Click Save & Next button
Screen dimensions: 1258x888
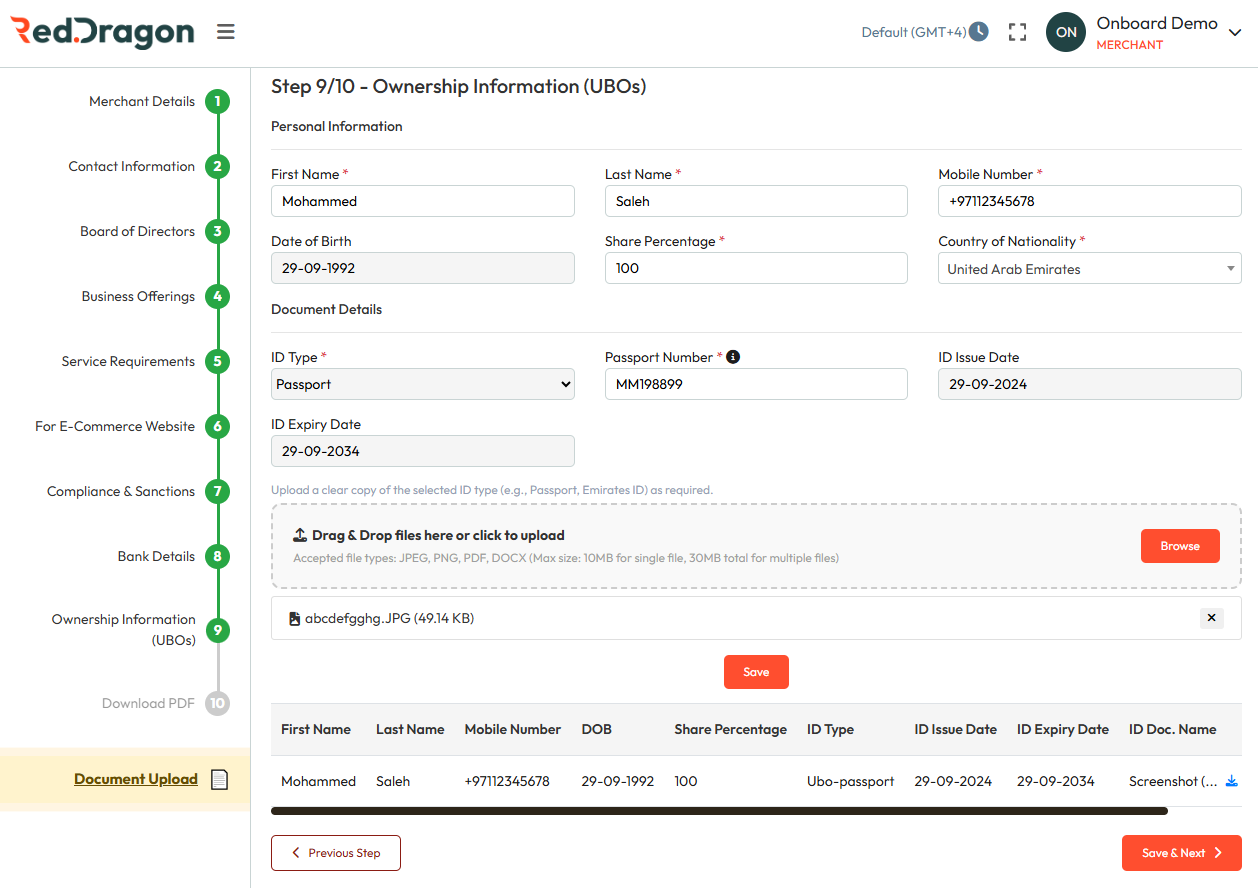click(x=1181, y=853)
